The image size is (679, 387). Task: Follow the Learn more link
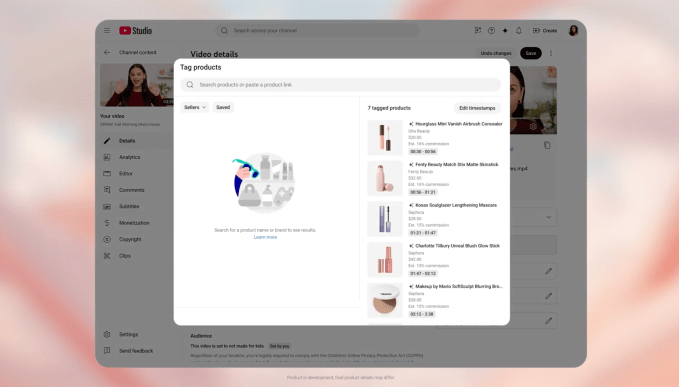(265, 237)
